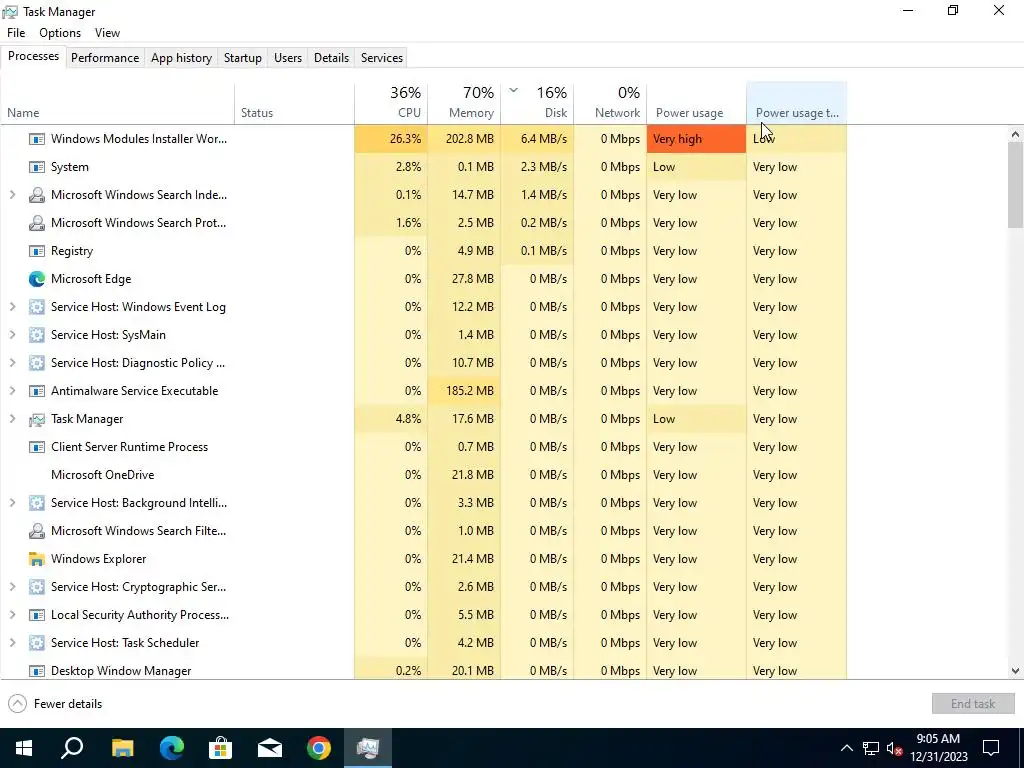
Task: Open the notification center icon
Action: coord(991,748)
